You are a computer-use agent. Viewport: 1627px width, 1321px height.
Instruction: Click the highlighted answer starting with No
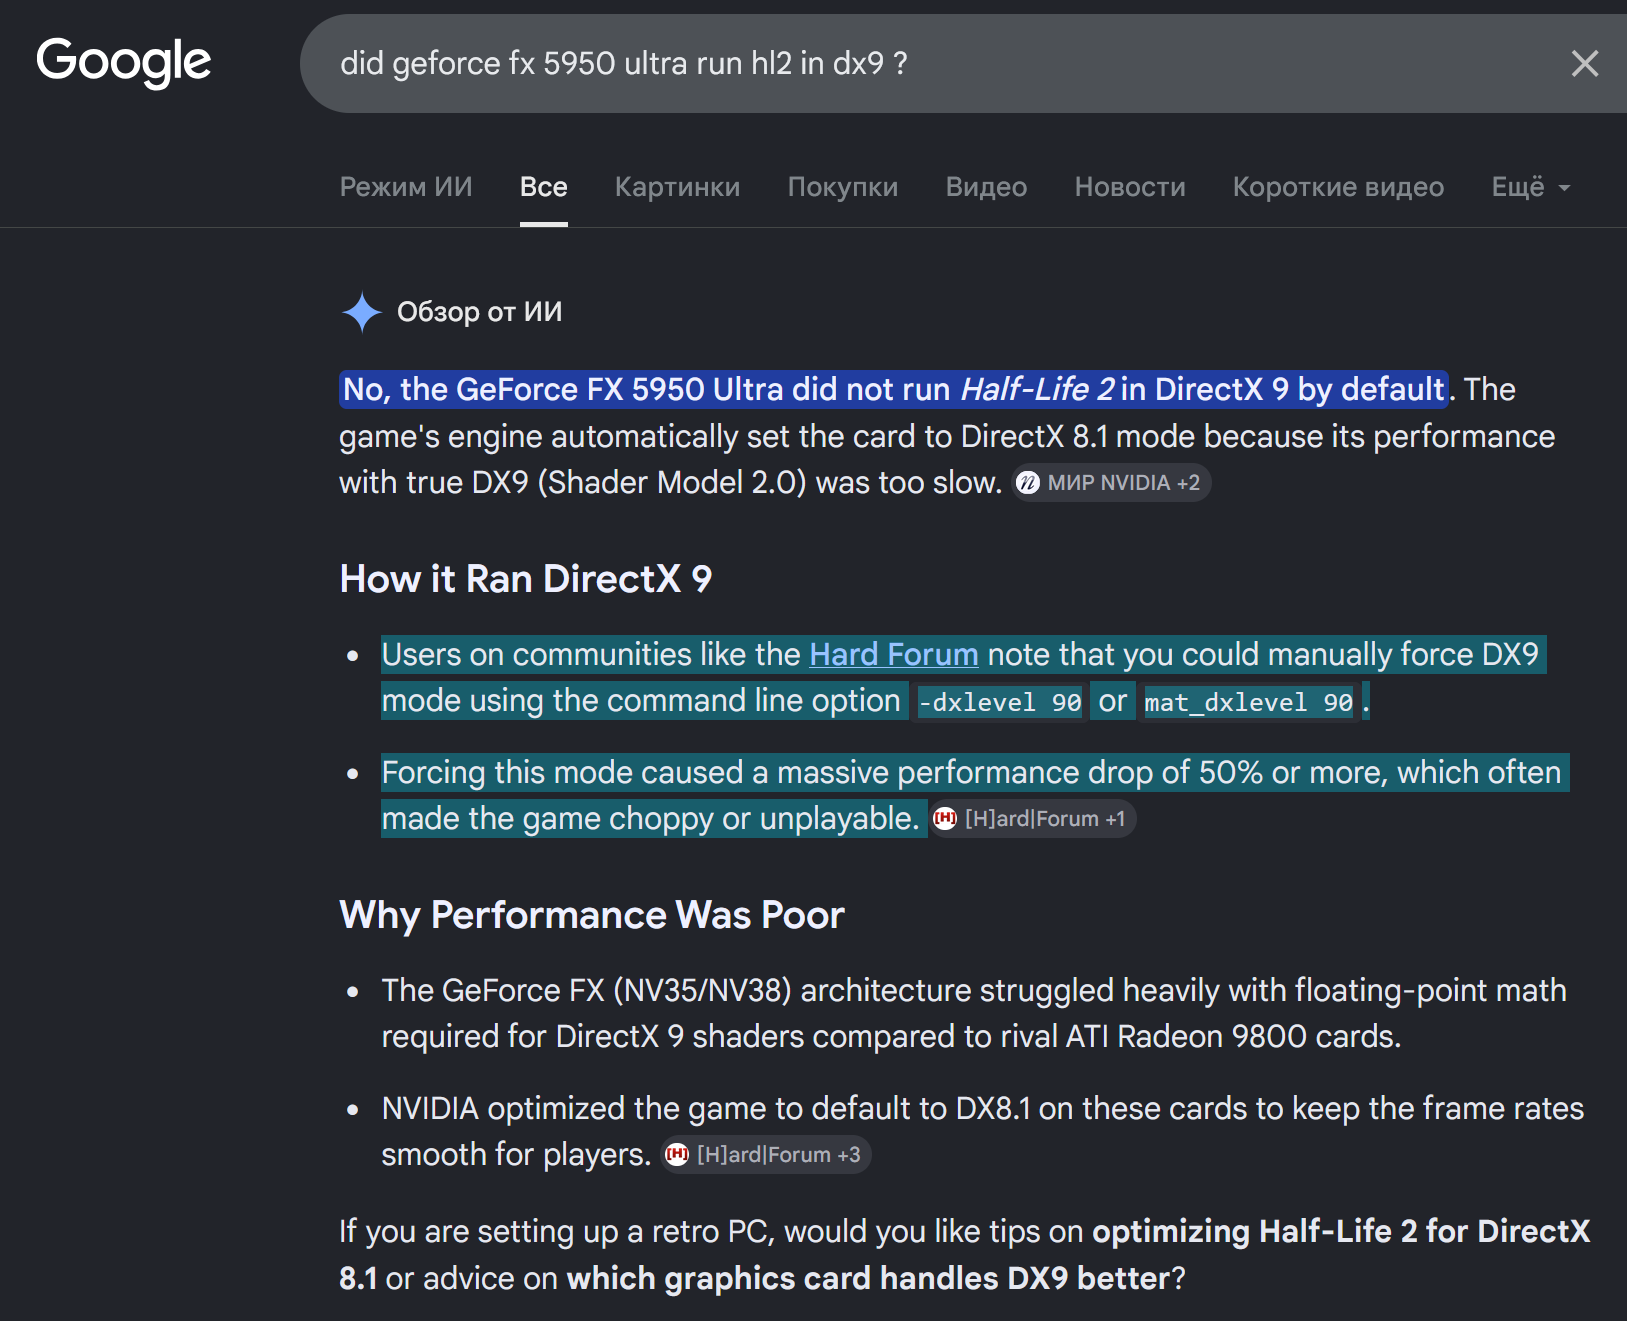(x=894, y=389)
